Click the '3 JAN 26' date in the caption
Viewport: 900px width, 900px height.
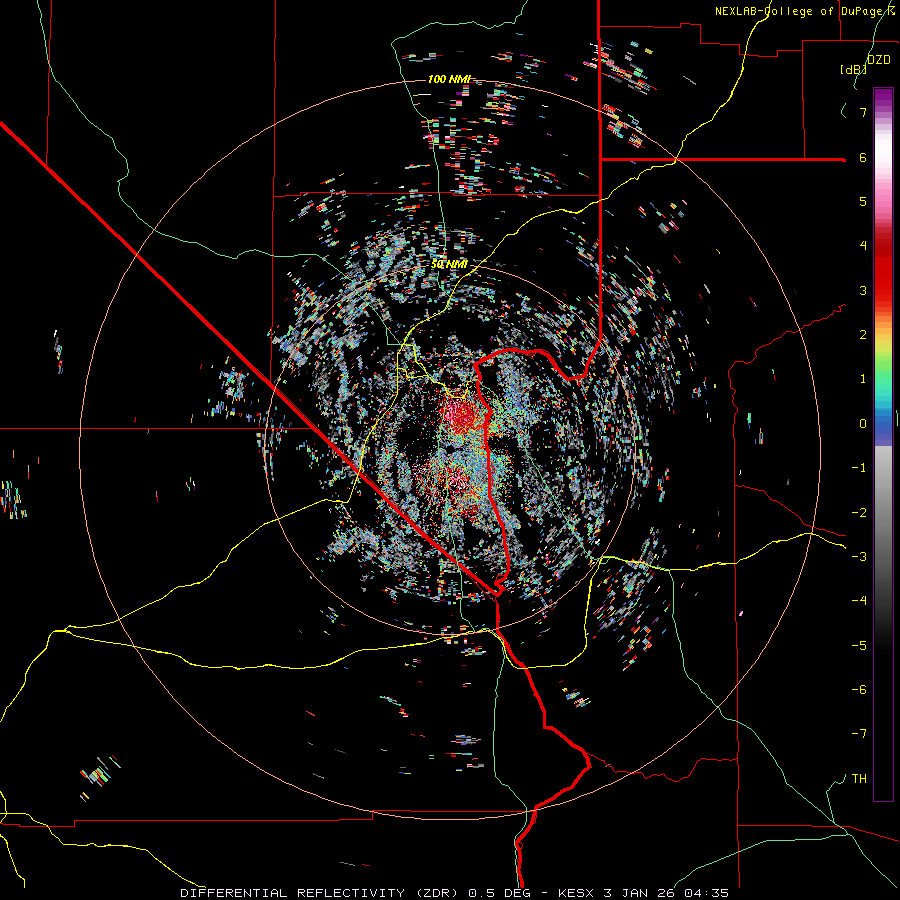click(641, 893)
